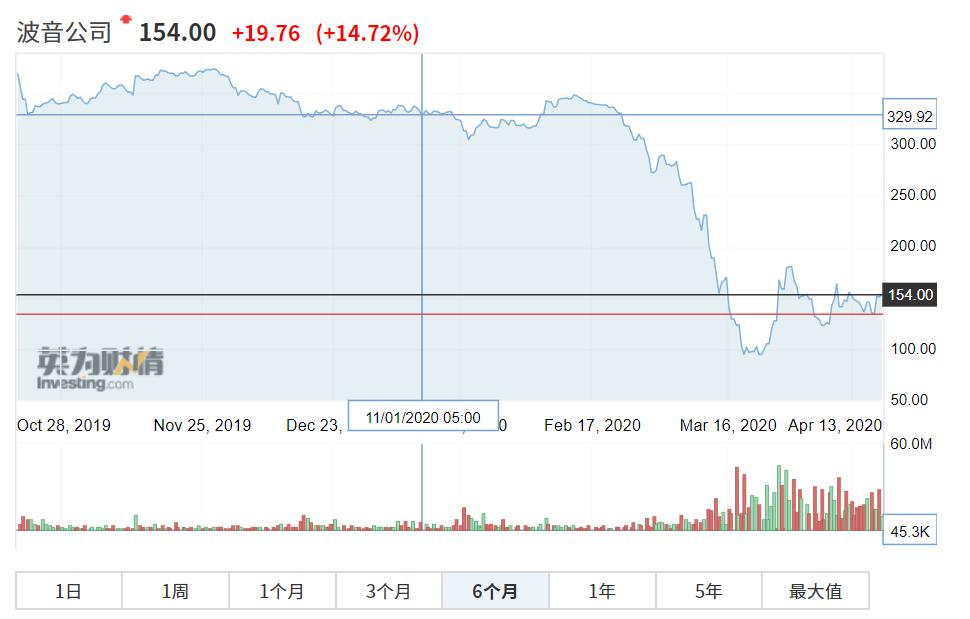Click the boxed 329.92 price level label
Screen dimensions: 970x619
908,114
